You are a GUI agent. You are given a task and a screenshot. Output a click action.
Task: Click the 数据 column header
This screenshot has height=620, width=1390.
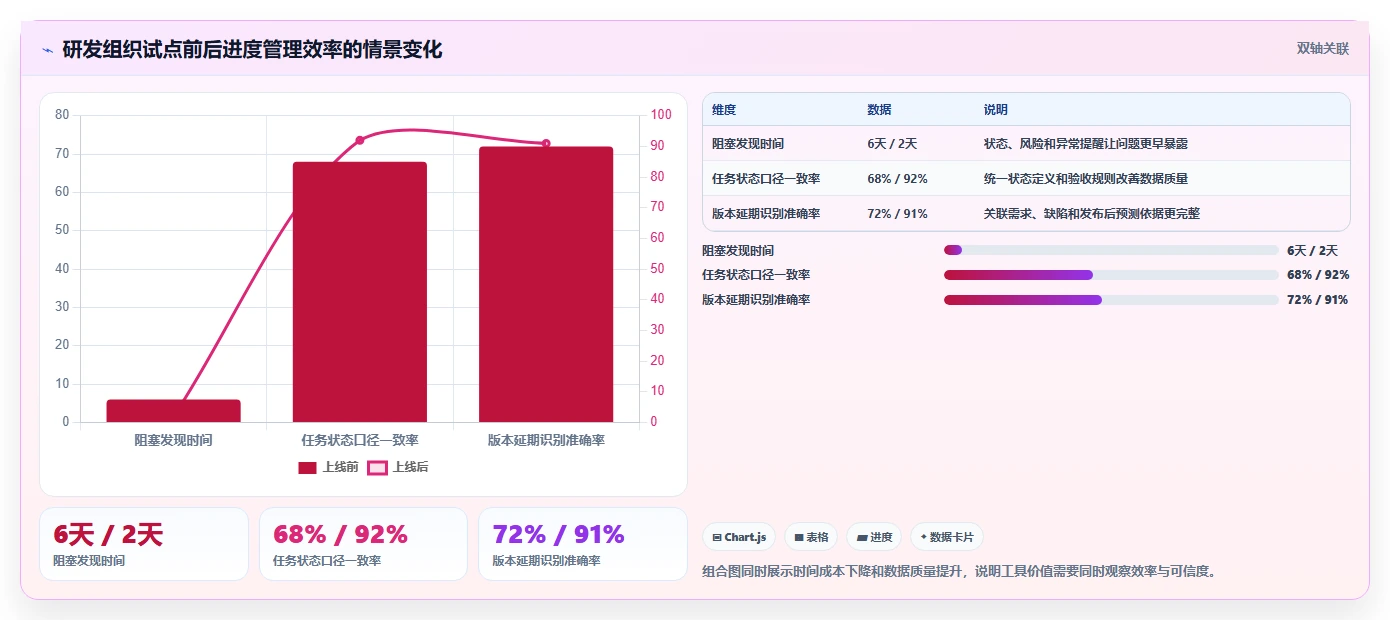879,110
